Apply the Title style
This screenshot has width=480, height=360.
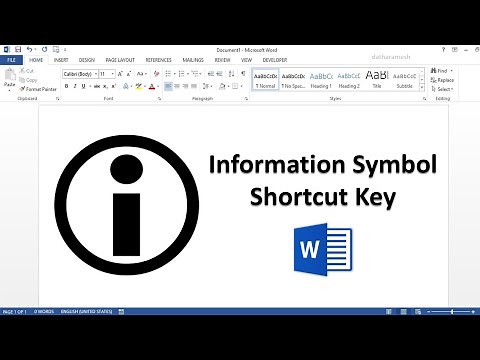point(377,80)
